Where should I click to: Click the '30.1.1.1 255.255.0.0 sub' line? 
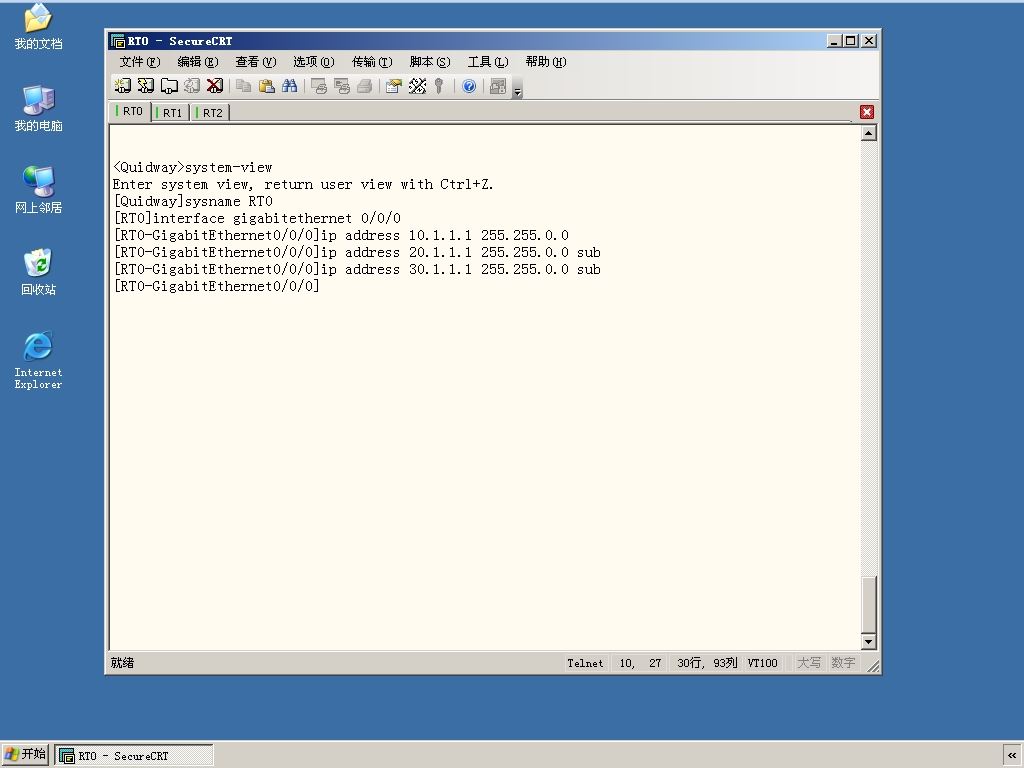coord(357,269)
